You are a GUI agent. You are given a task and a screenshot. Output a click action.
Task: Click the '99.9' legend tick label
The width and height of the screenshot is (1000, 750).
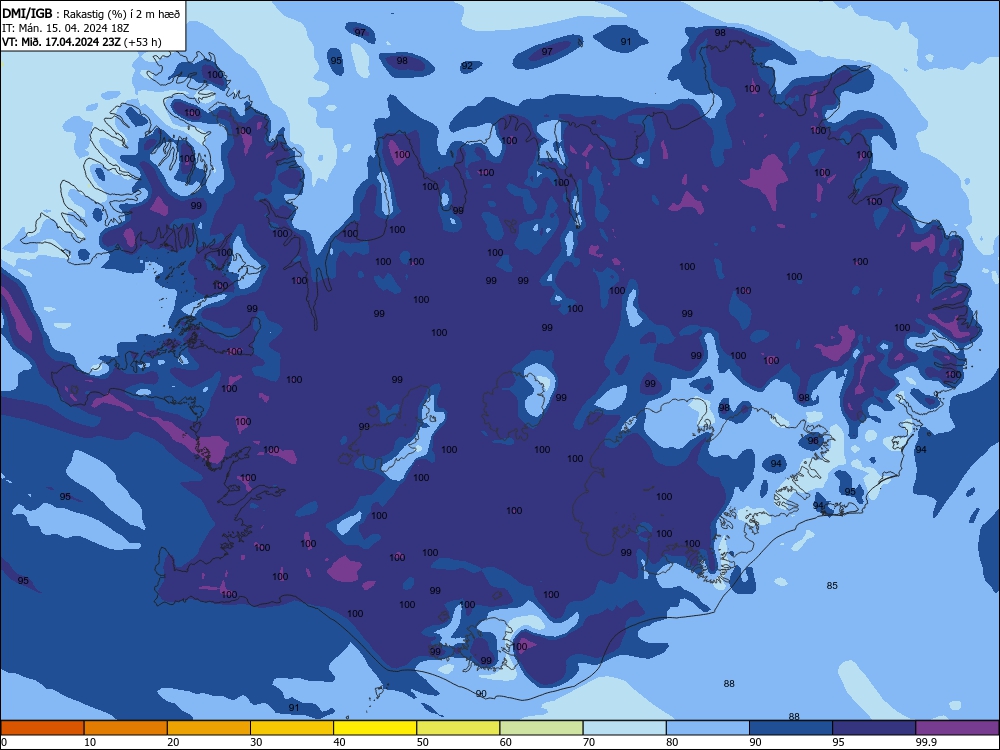(x=926, y=742)
